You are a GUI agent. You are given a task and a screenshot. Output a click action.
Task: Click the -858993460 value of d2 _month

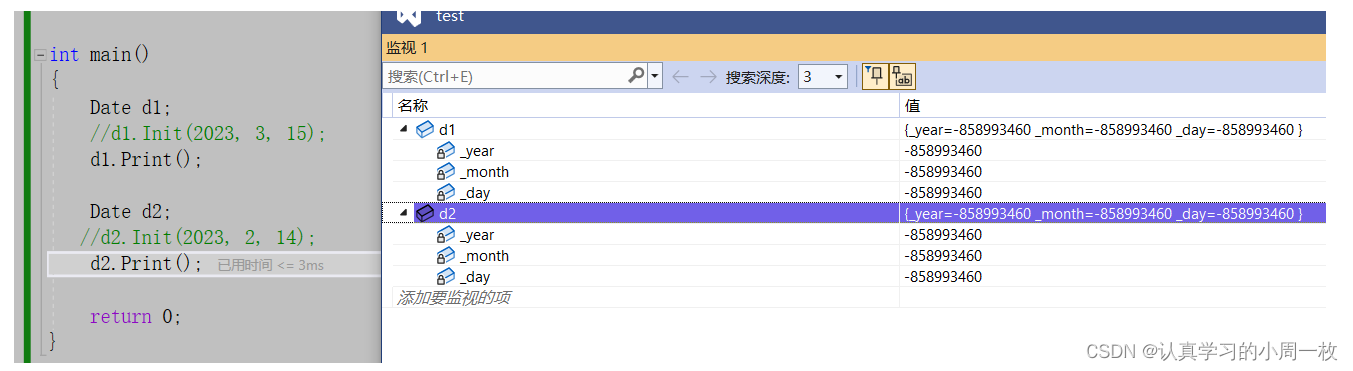(943, 256)
